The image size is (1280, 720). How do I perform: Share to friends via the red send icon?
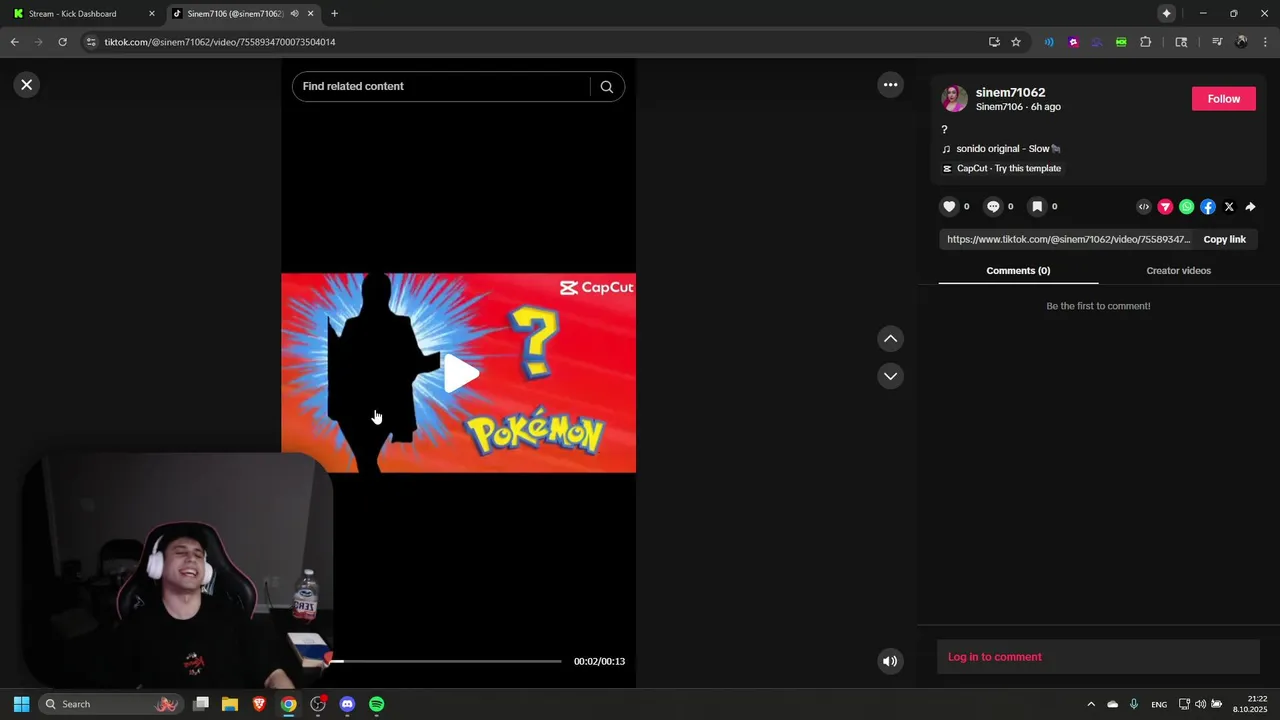pos(1165,207)
